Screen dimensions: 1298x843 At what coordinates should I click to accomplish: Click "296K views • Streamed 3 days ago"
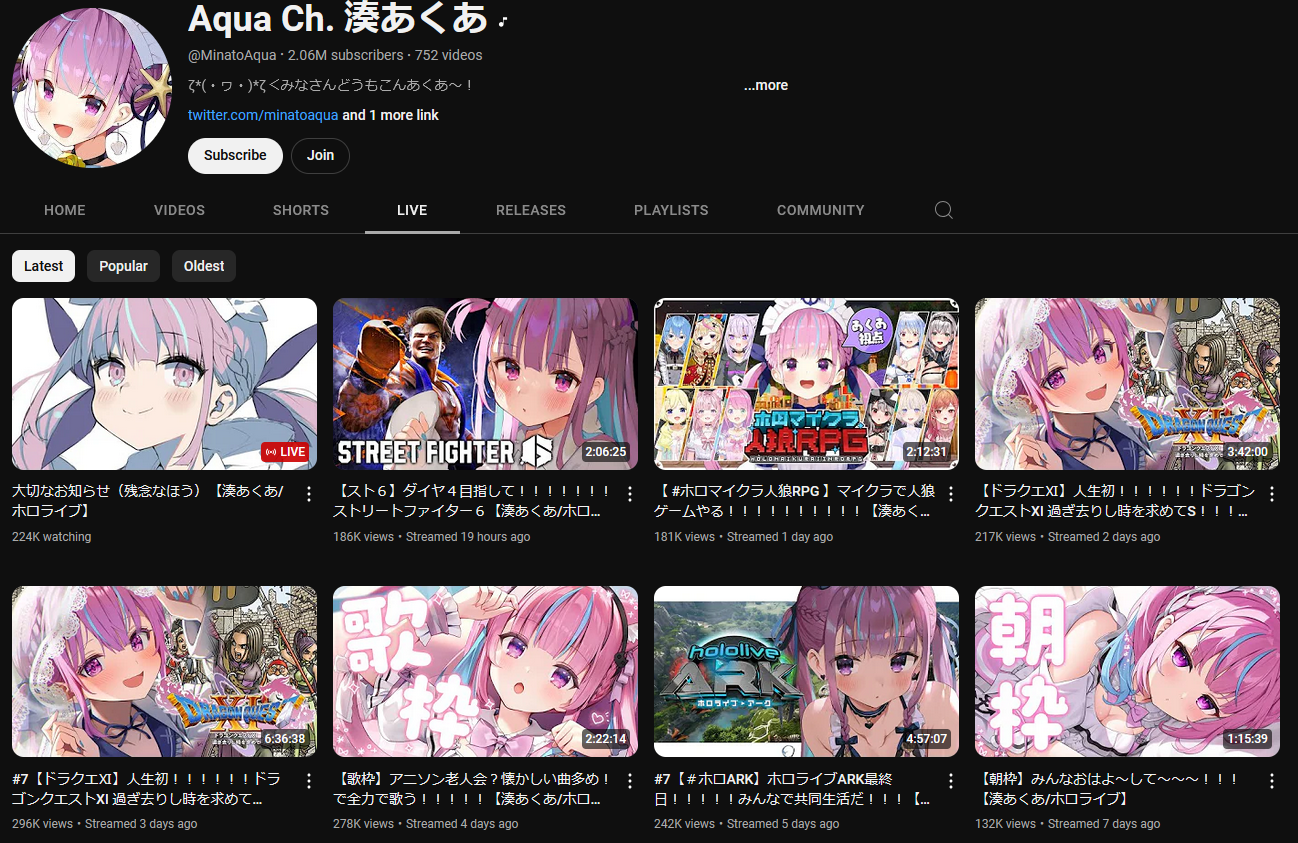(x=105, y=824)
